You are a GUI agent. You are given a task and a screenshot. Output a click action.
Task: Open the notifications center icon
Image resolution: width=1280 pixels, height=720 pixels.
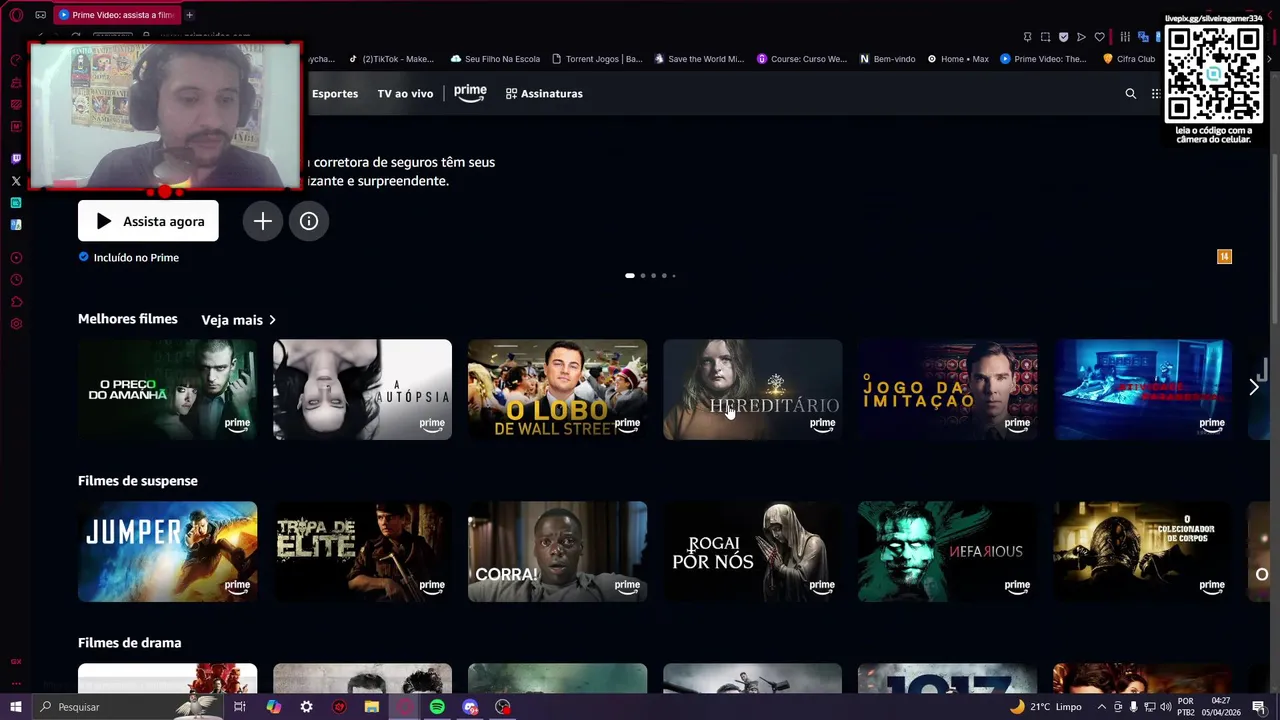click(x=1259, y=707)
